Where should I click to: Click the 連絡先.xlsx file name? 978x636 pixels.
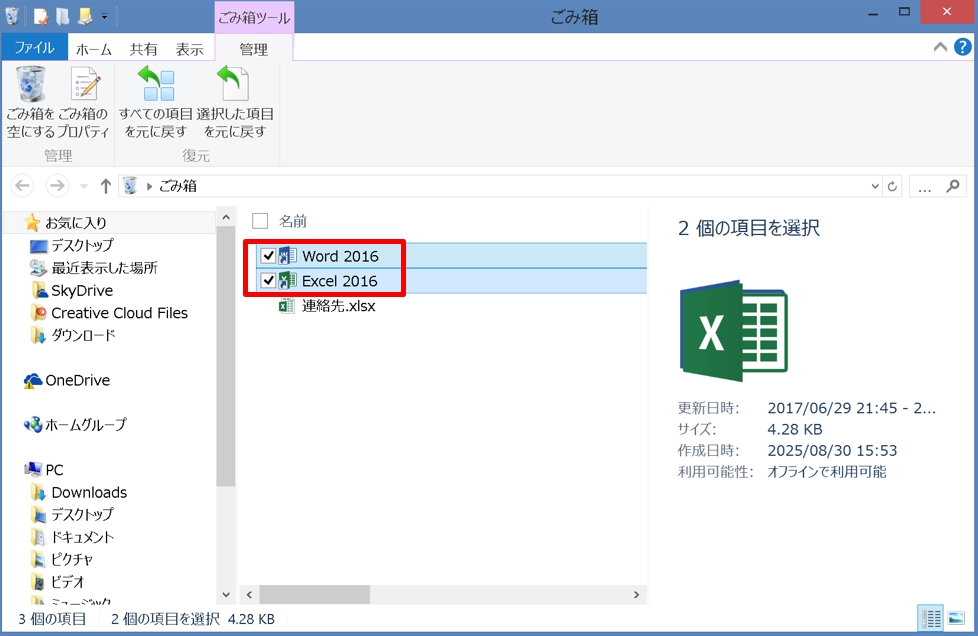click(x=339, y=306)
